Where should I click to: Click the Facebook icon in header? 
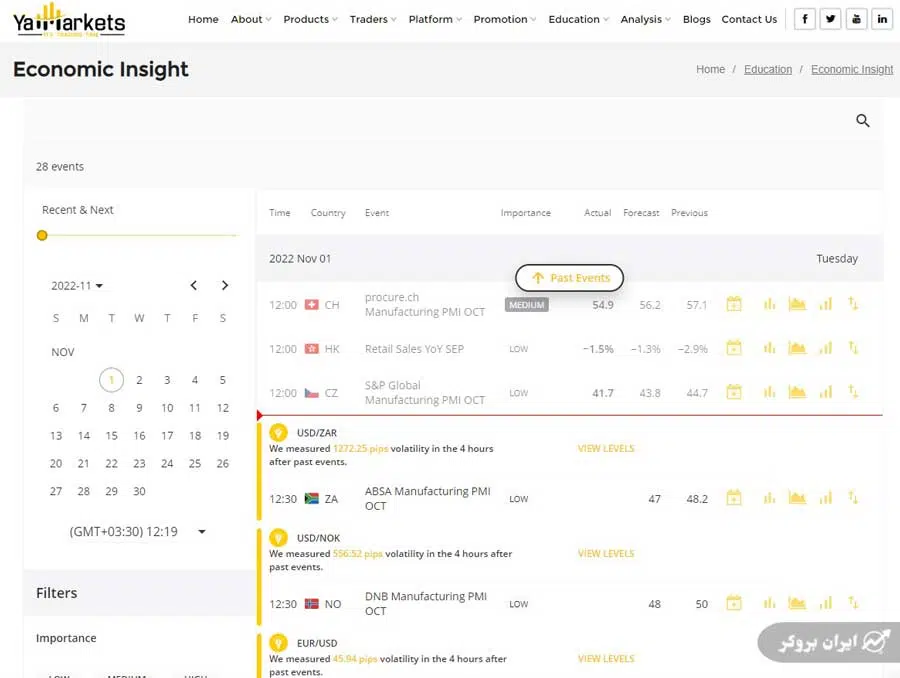(x=805, y=19)
